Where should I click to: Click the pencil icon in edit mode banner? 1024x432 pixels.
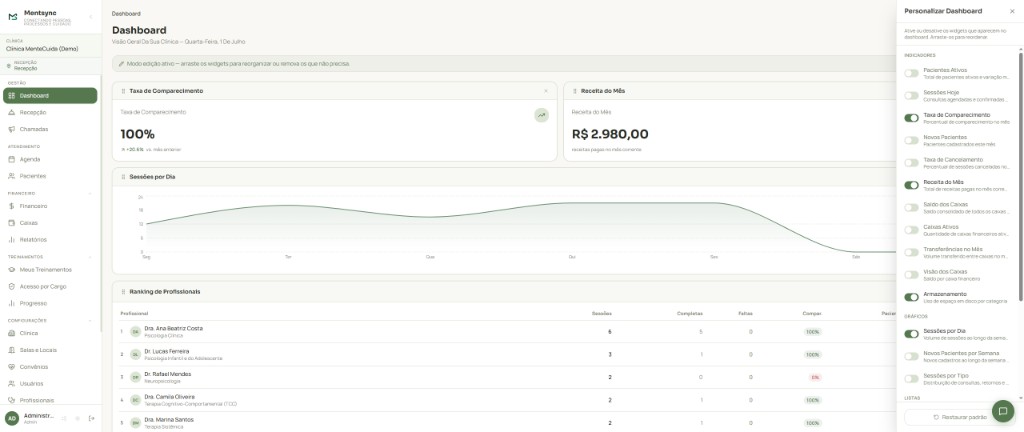[x=121, y=64]
